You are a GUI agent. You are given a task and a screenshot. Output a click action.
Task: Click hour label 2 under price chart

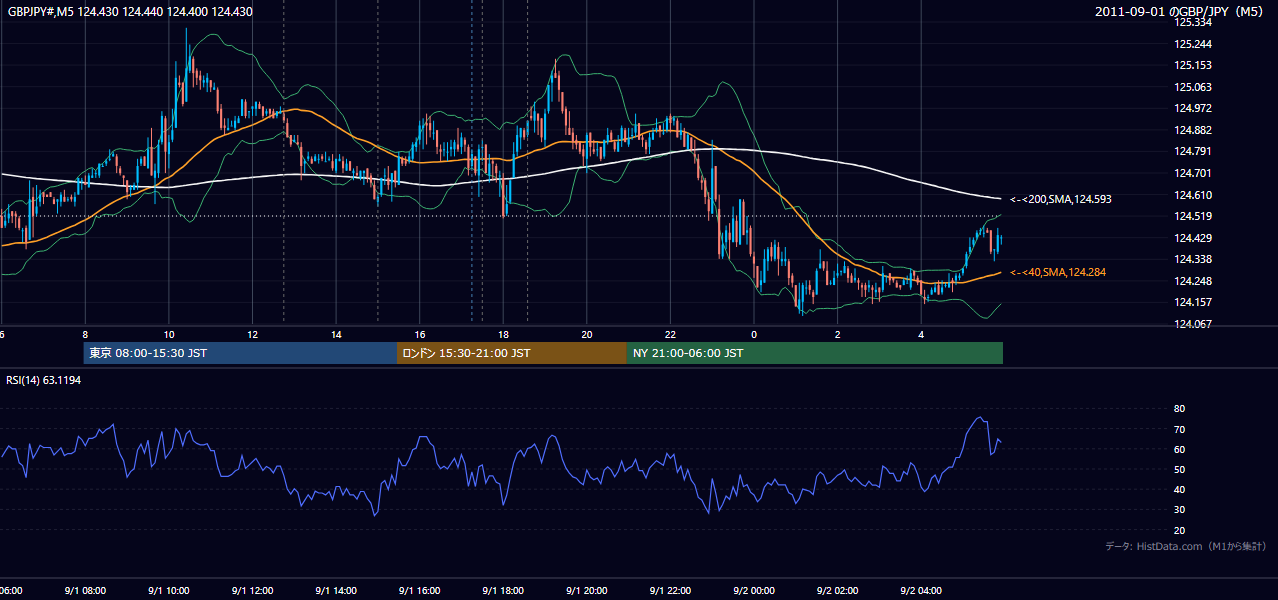(838, 334)
